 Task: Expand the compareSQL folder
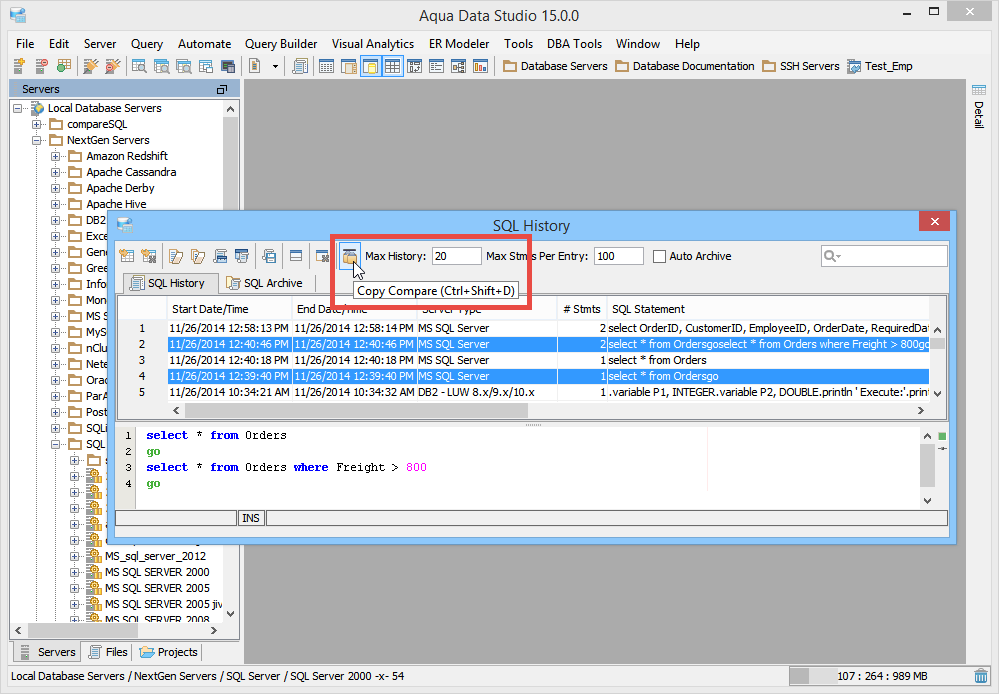click(x=37, y=124)
